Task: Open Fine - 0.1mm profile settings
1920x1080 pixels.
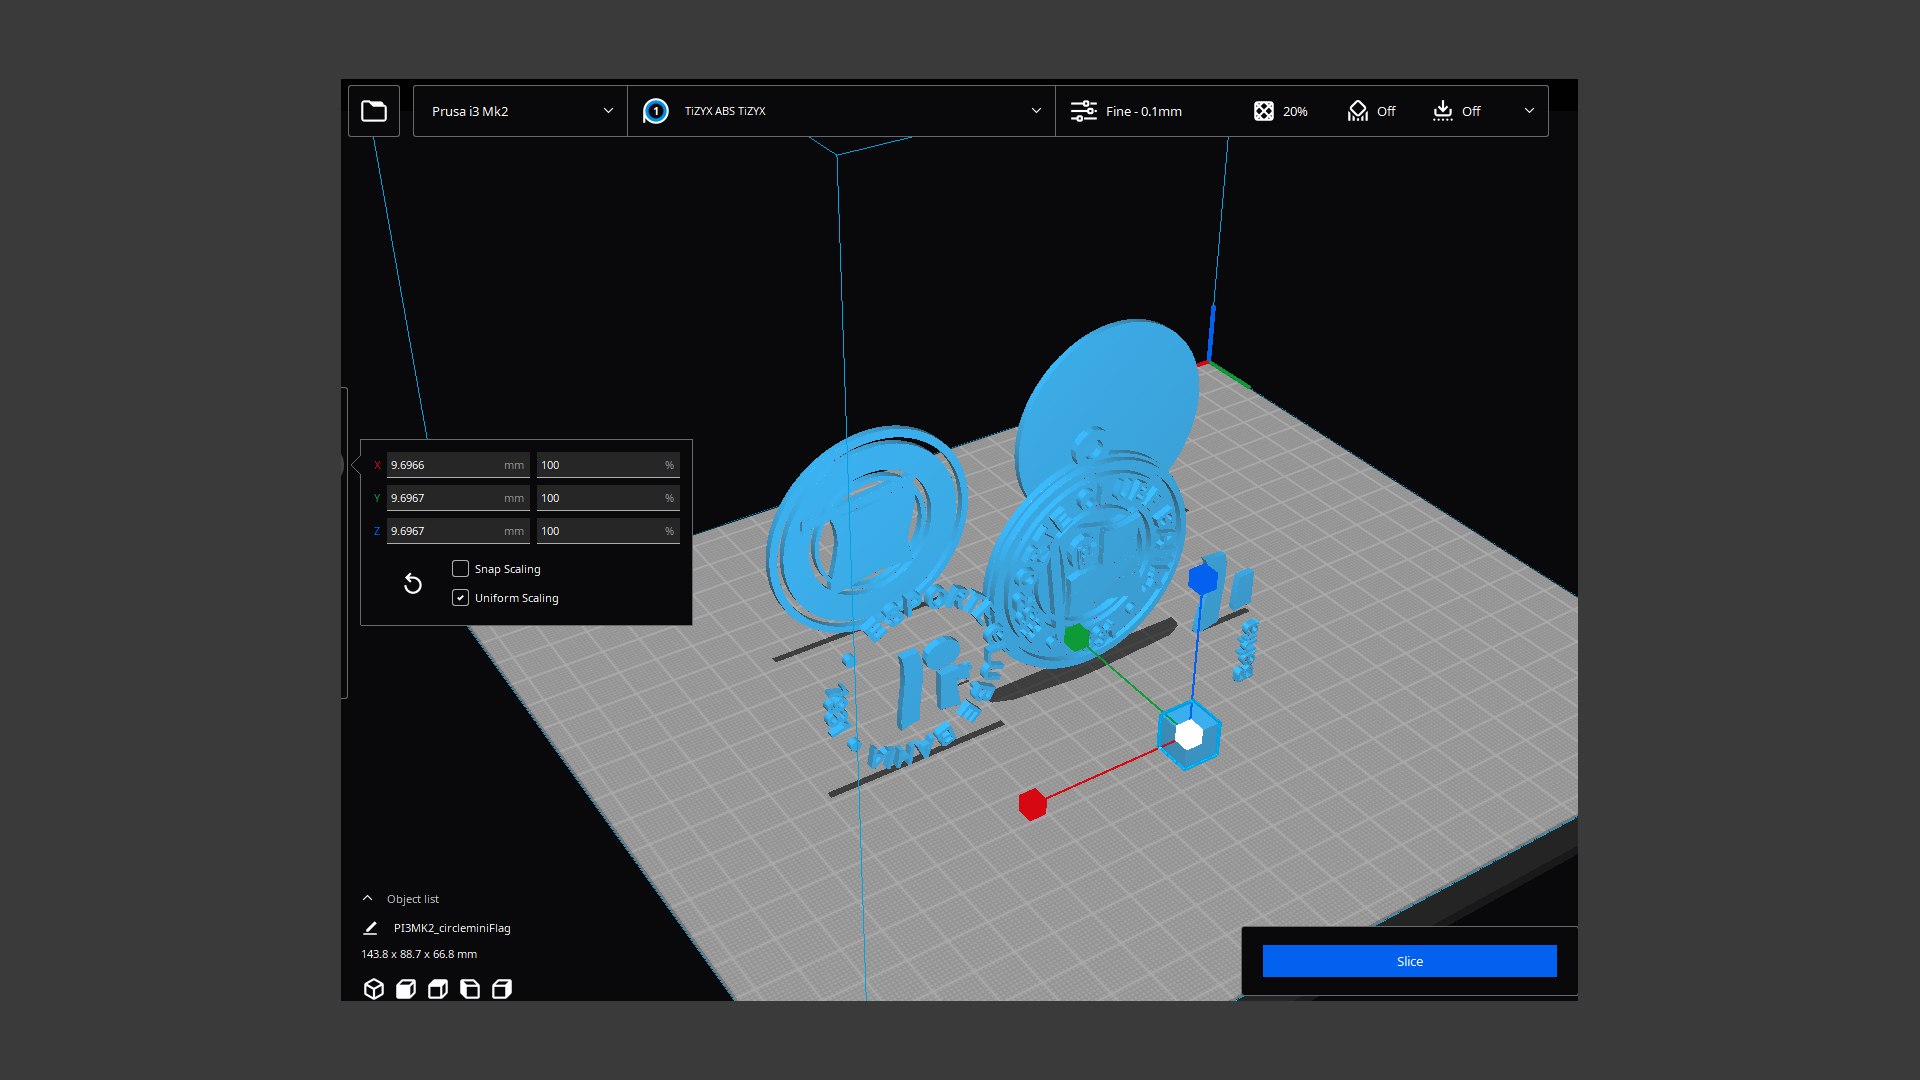Action: [x=1126, y=111]
